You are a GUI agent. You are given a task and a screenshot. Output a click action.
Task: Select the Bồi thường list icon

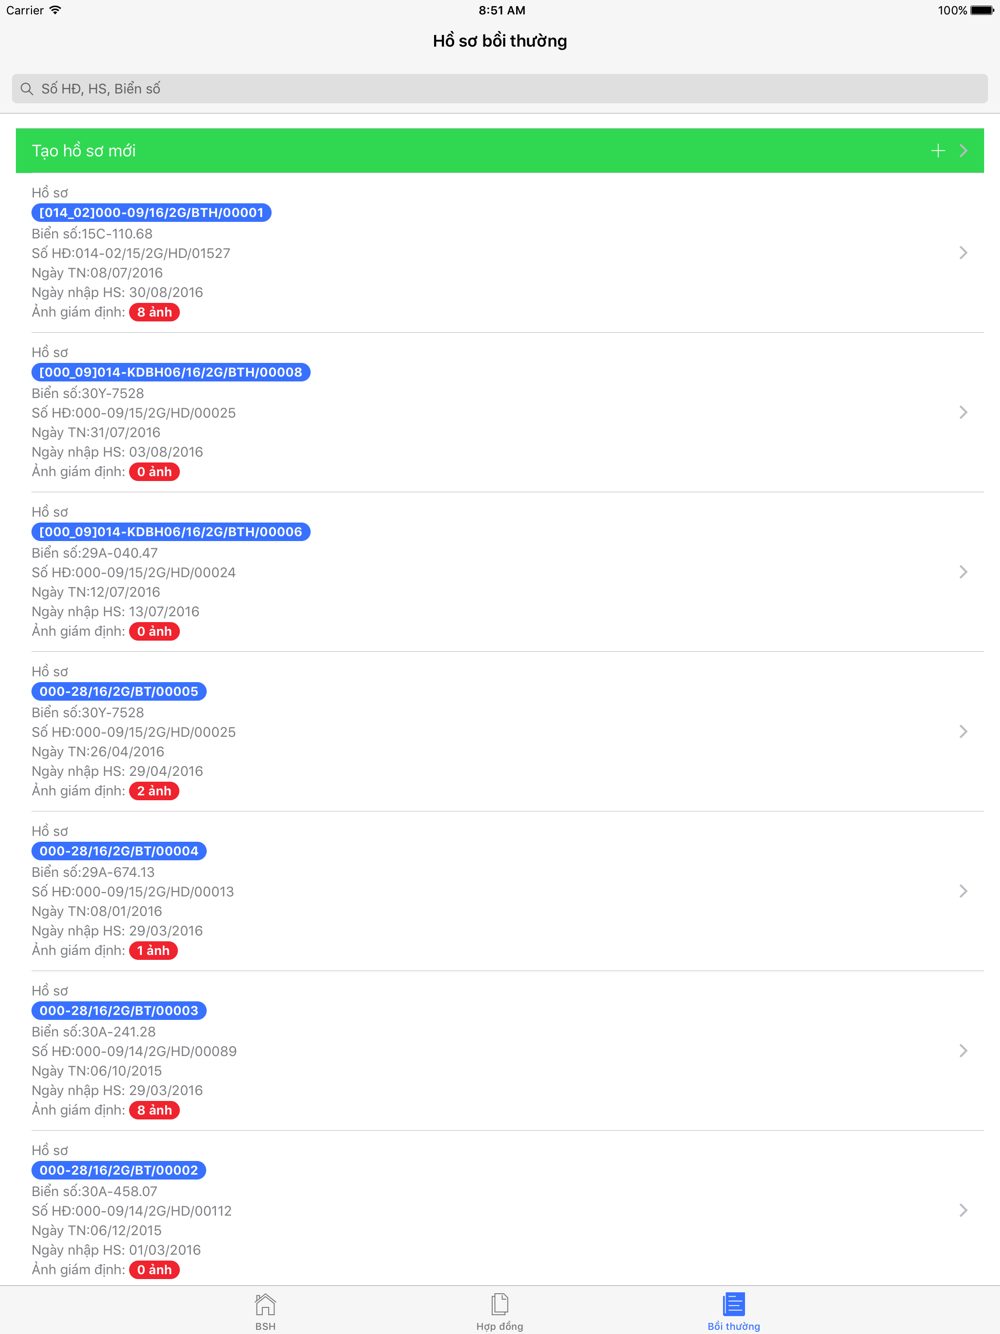click(x=734, y=1304)
